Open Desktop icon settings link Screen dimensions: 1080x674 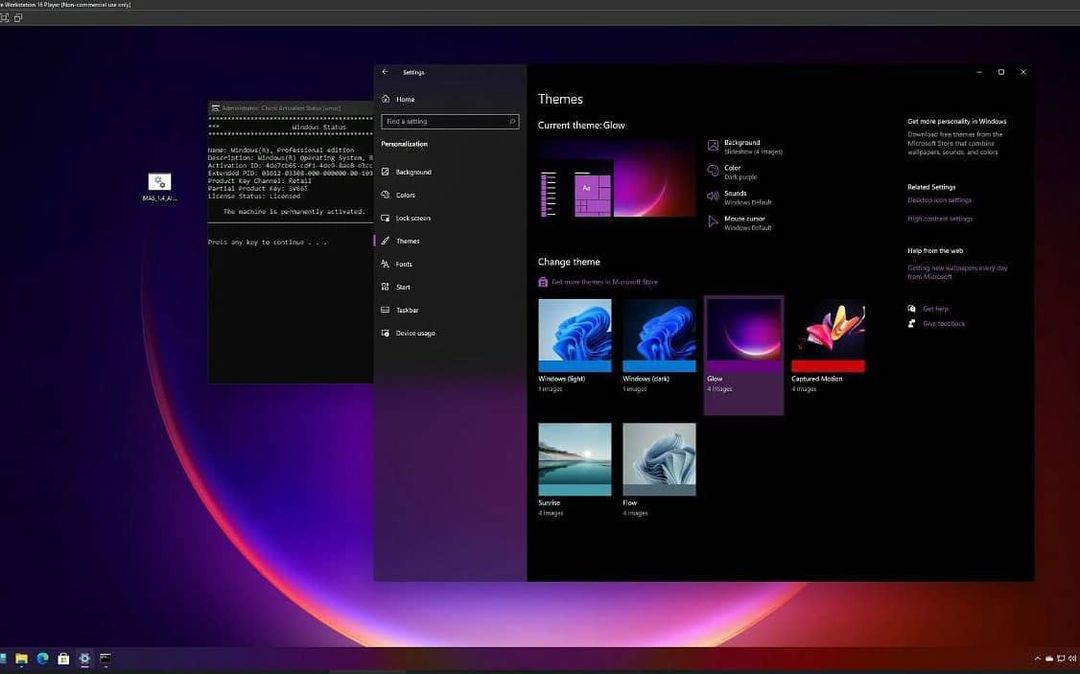[x=939, y=200]
